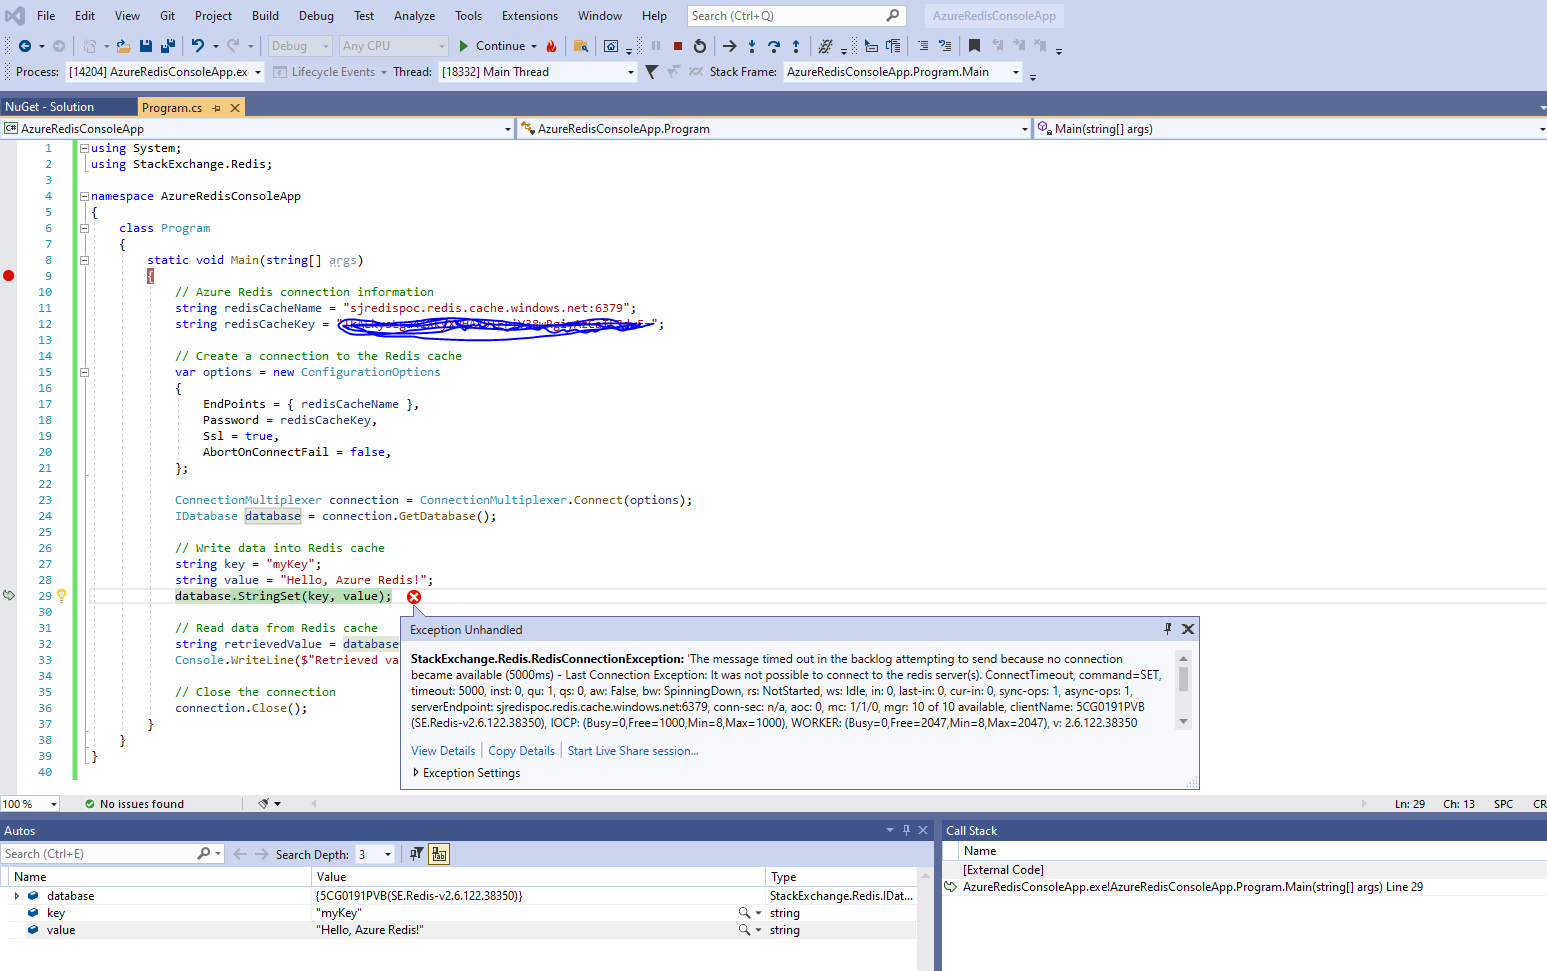Click the Hot Reload flame icon
Viewport: 1547px width, 971px height.
552,46
